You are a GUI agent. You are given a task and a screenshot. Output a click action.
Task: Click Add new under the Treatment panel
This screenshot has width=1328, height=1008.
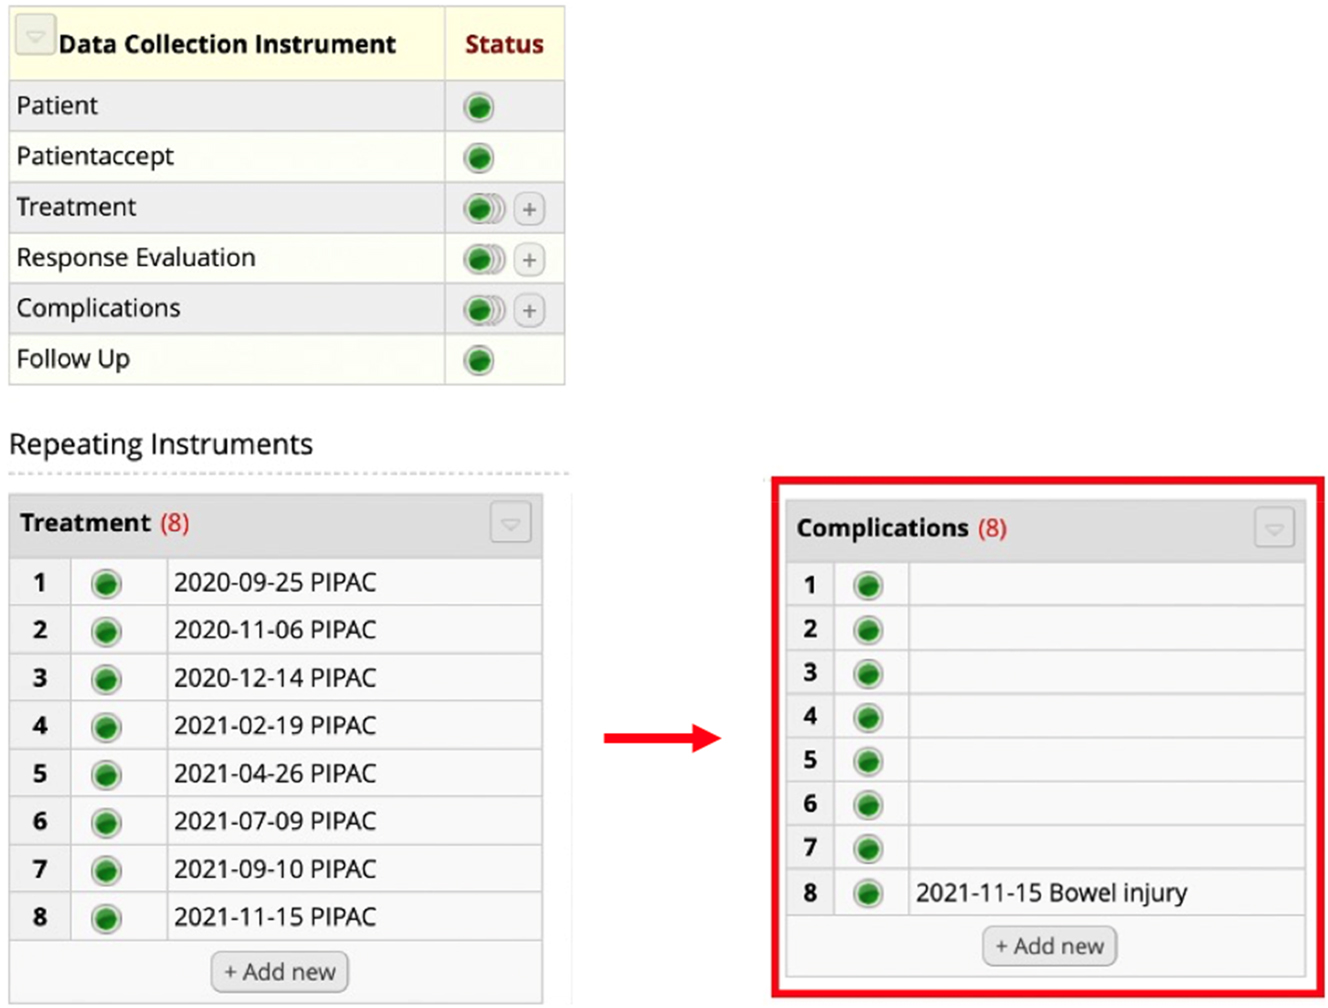279,970
